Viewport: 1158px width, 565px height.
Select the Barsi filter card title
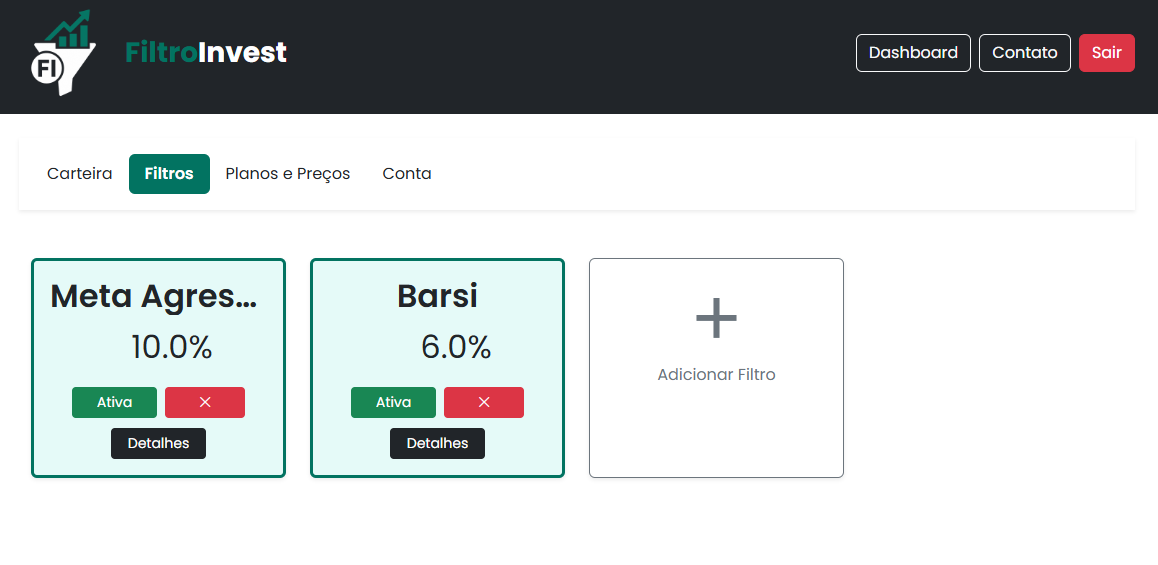437,296
